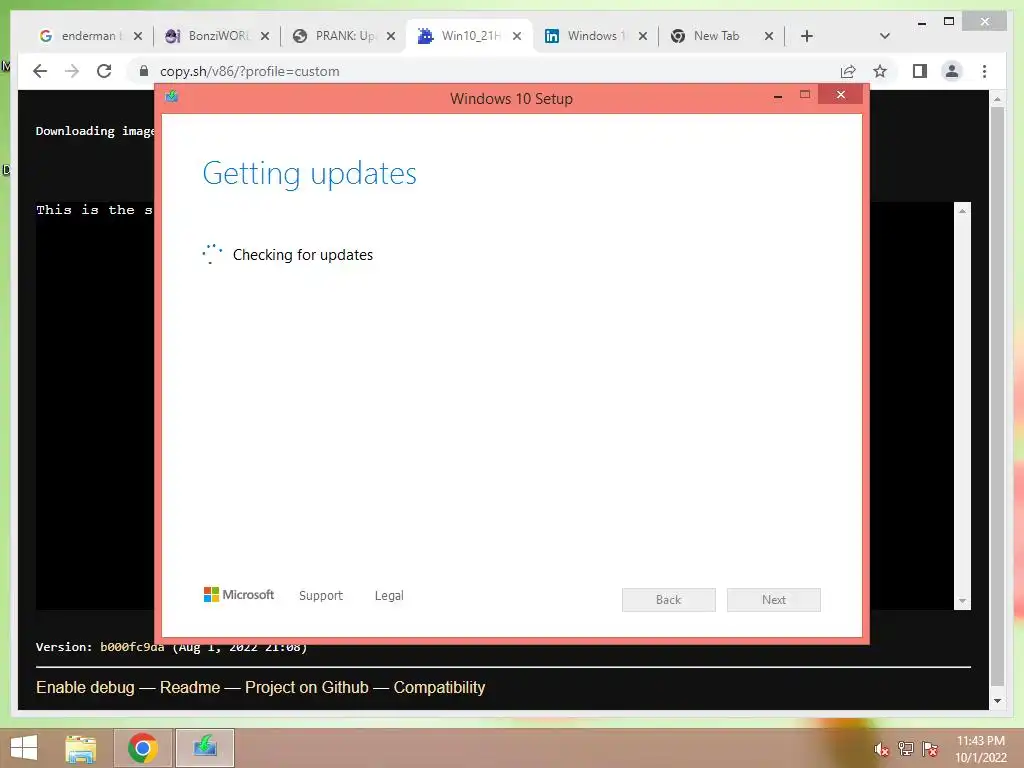Screen dimensions: 1024x768
Task: Maximize the Chrome window
Action: [x=949, y=22]
